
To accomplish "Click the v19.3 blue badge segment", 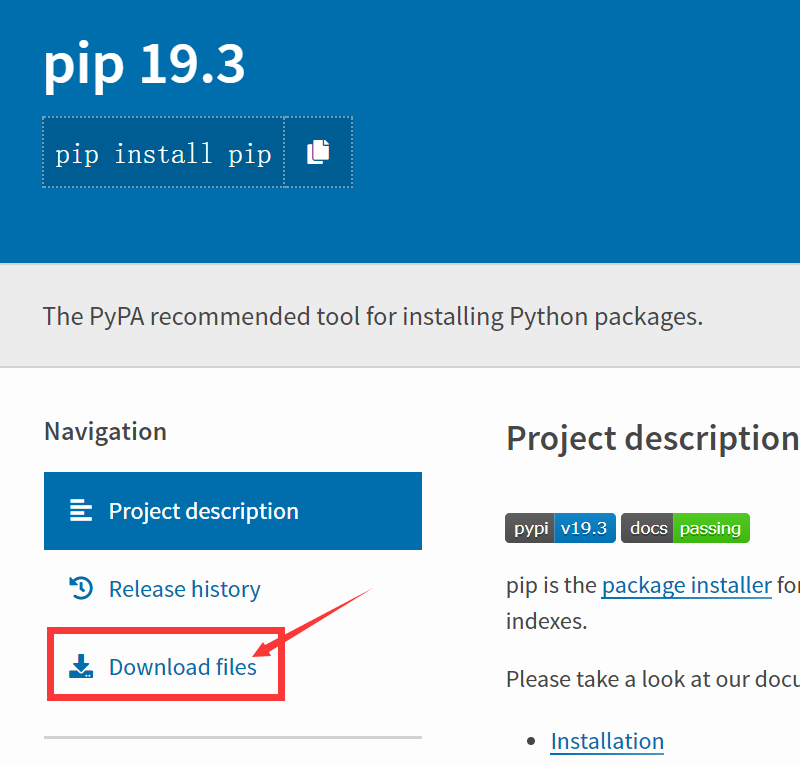I will [x=585, y=528].
